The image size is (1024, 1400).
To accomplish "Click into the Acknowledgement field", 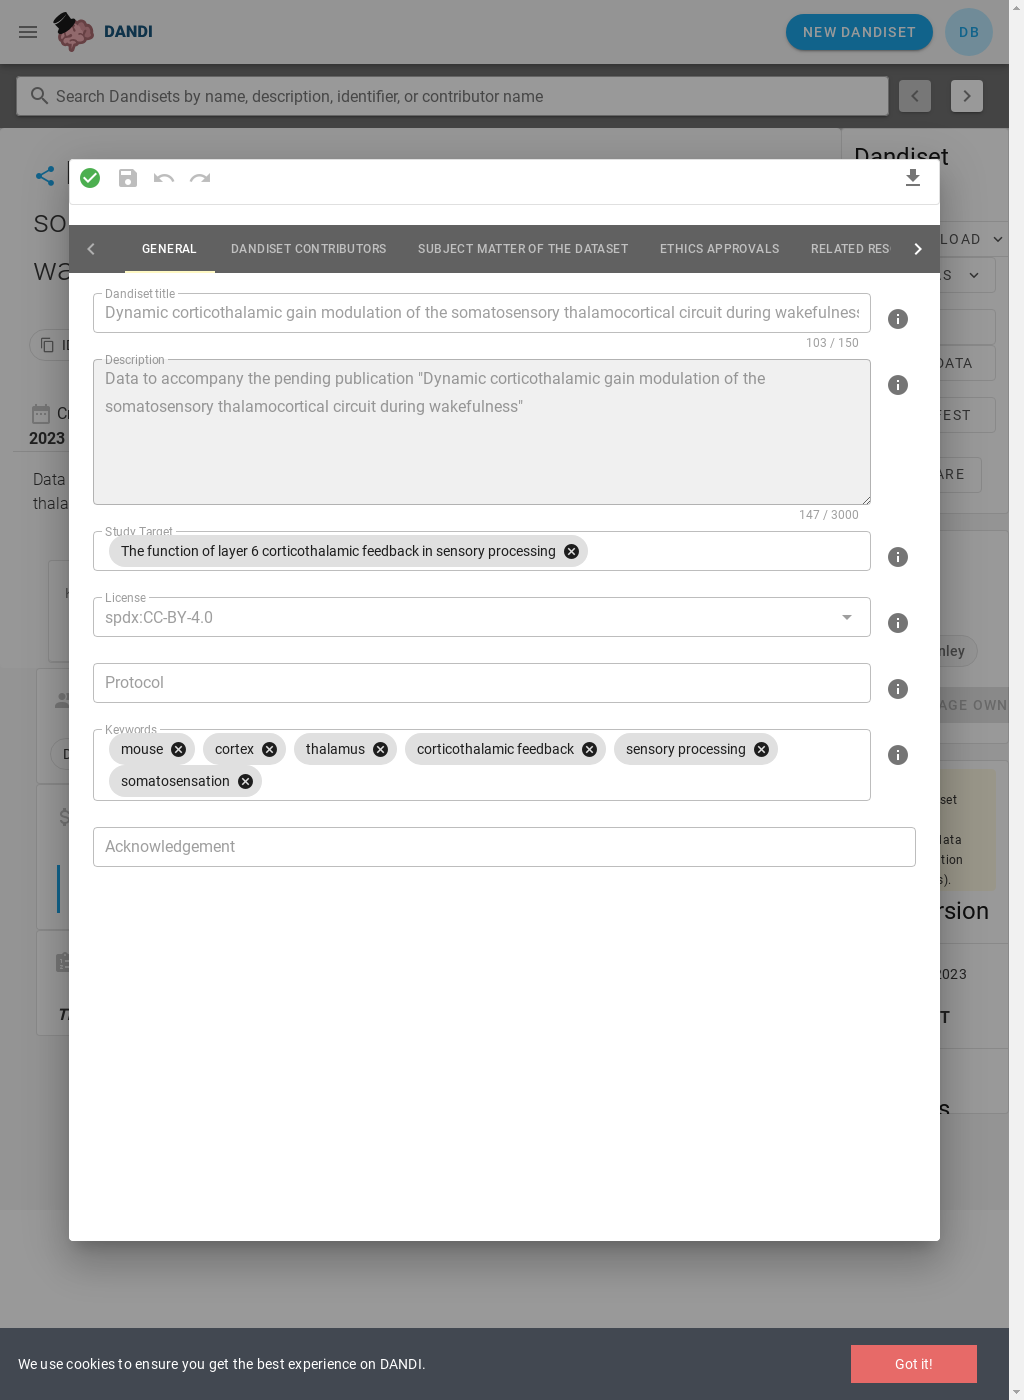I will 504,847.
